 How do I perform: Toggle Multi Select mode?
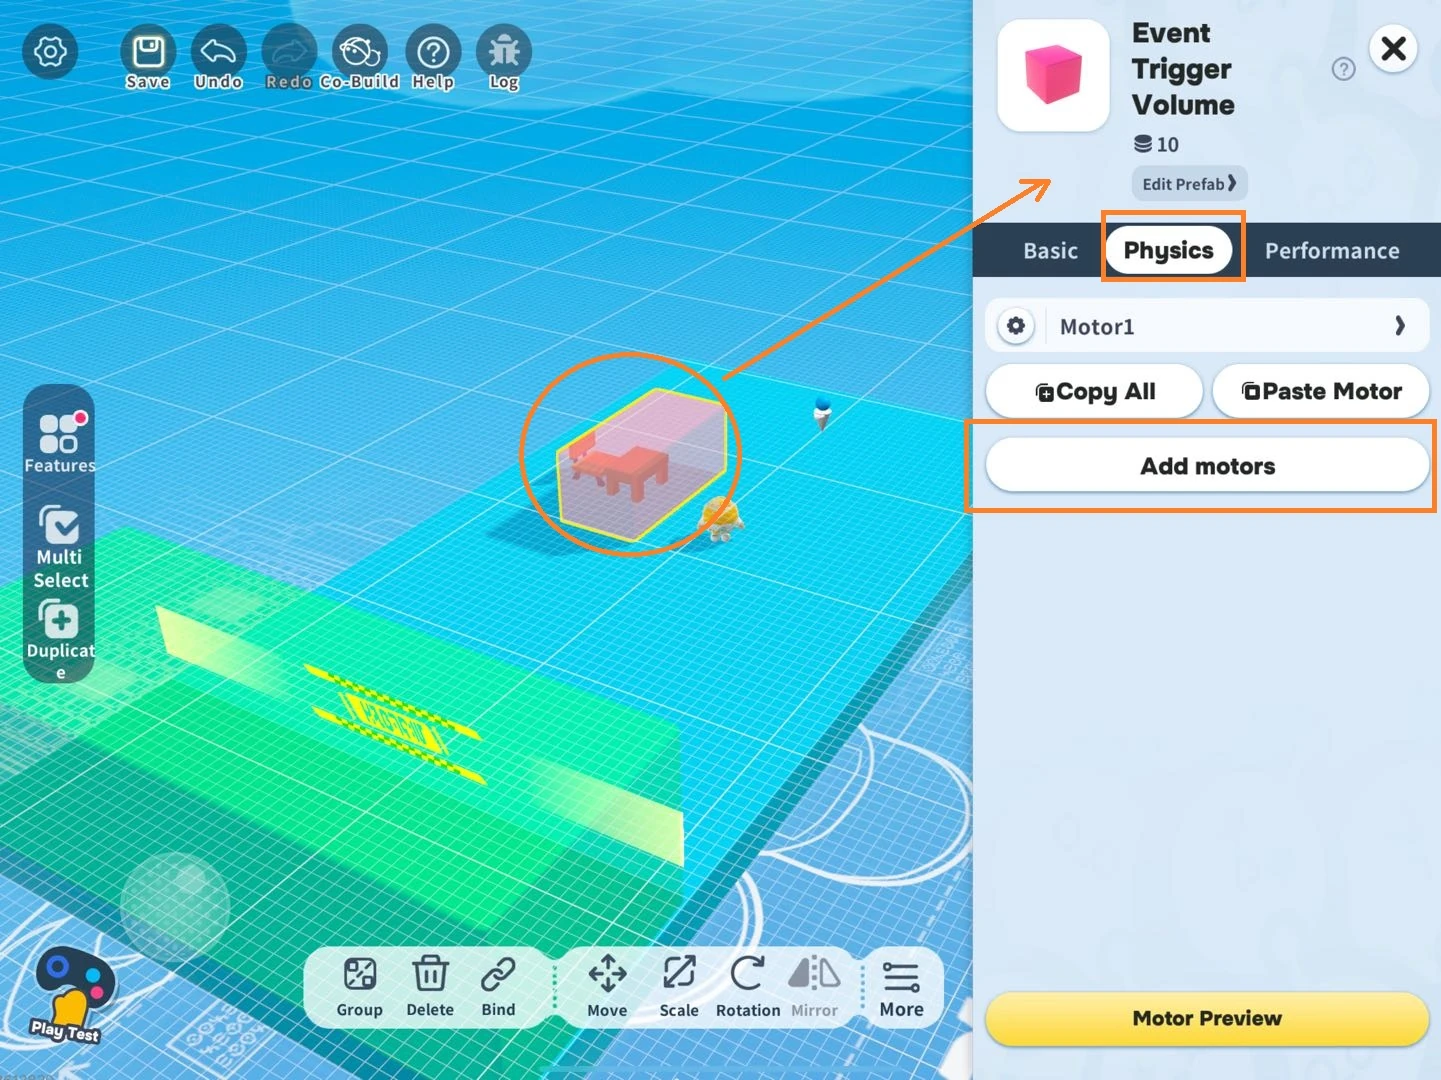click(x=60, y=546)
